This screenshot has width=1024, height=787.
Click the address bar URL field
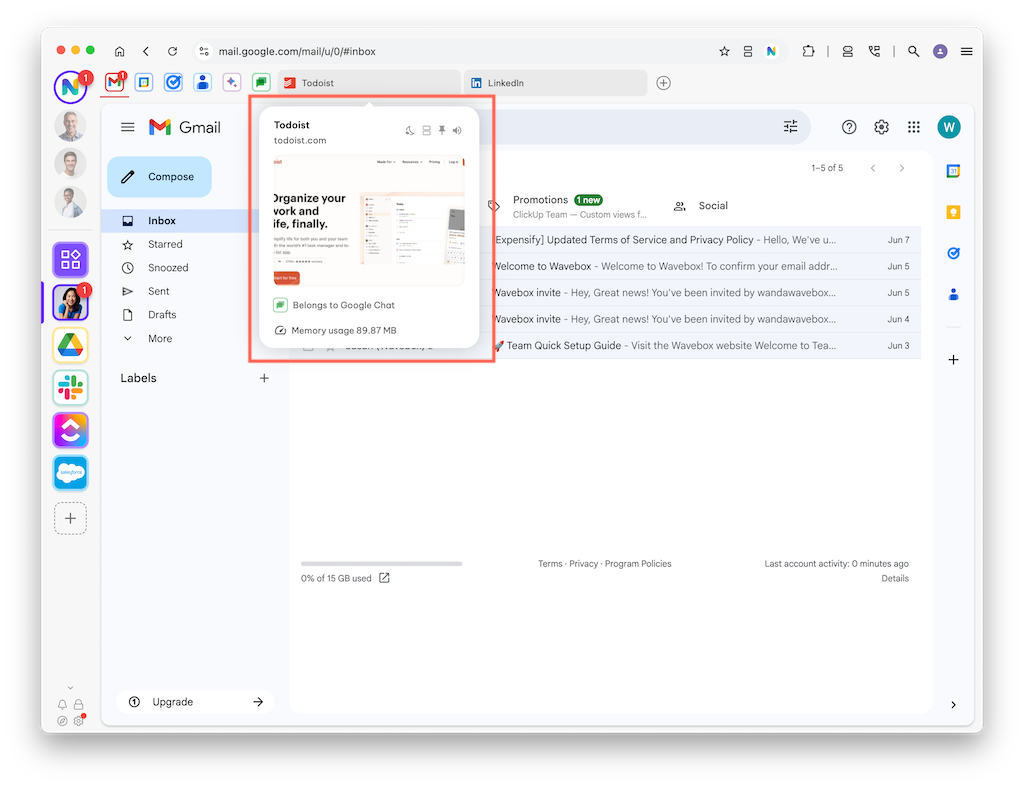(x=457, y=51)
